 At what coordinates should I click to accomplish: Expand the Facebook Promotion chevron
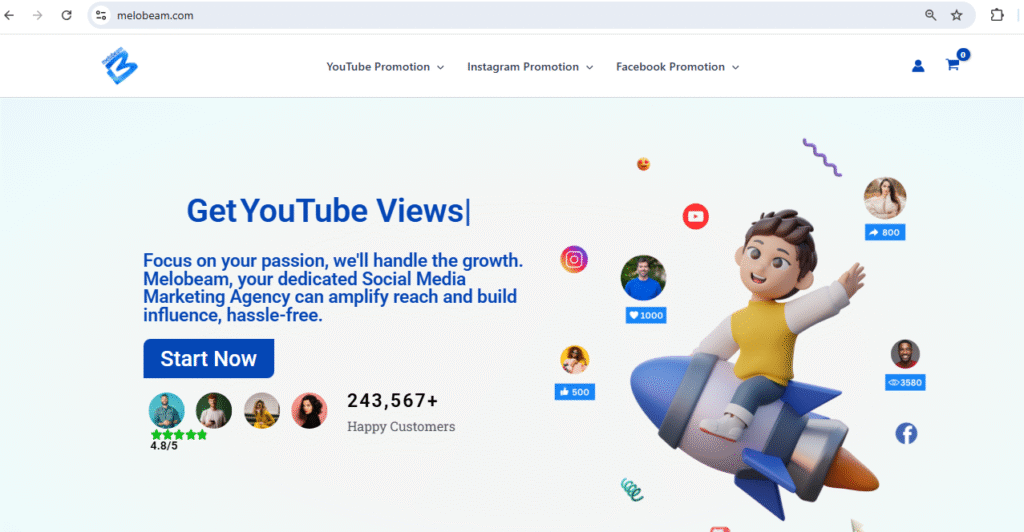pos(735,67)
